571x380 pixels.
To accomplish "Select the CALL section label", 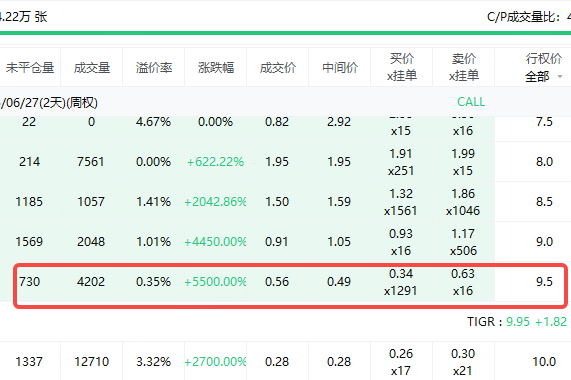I will (471, 102).
